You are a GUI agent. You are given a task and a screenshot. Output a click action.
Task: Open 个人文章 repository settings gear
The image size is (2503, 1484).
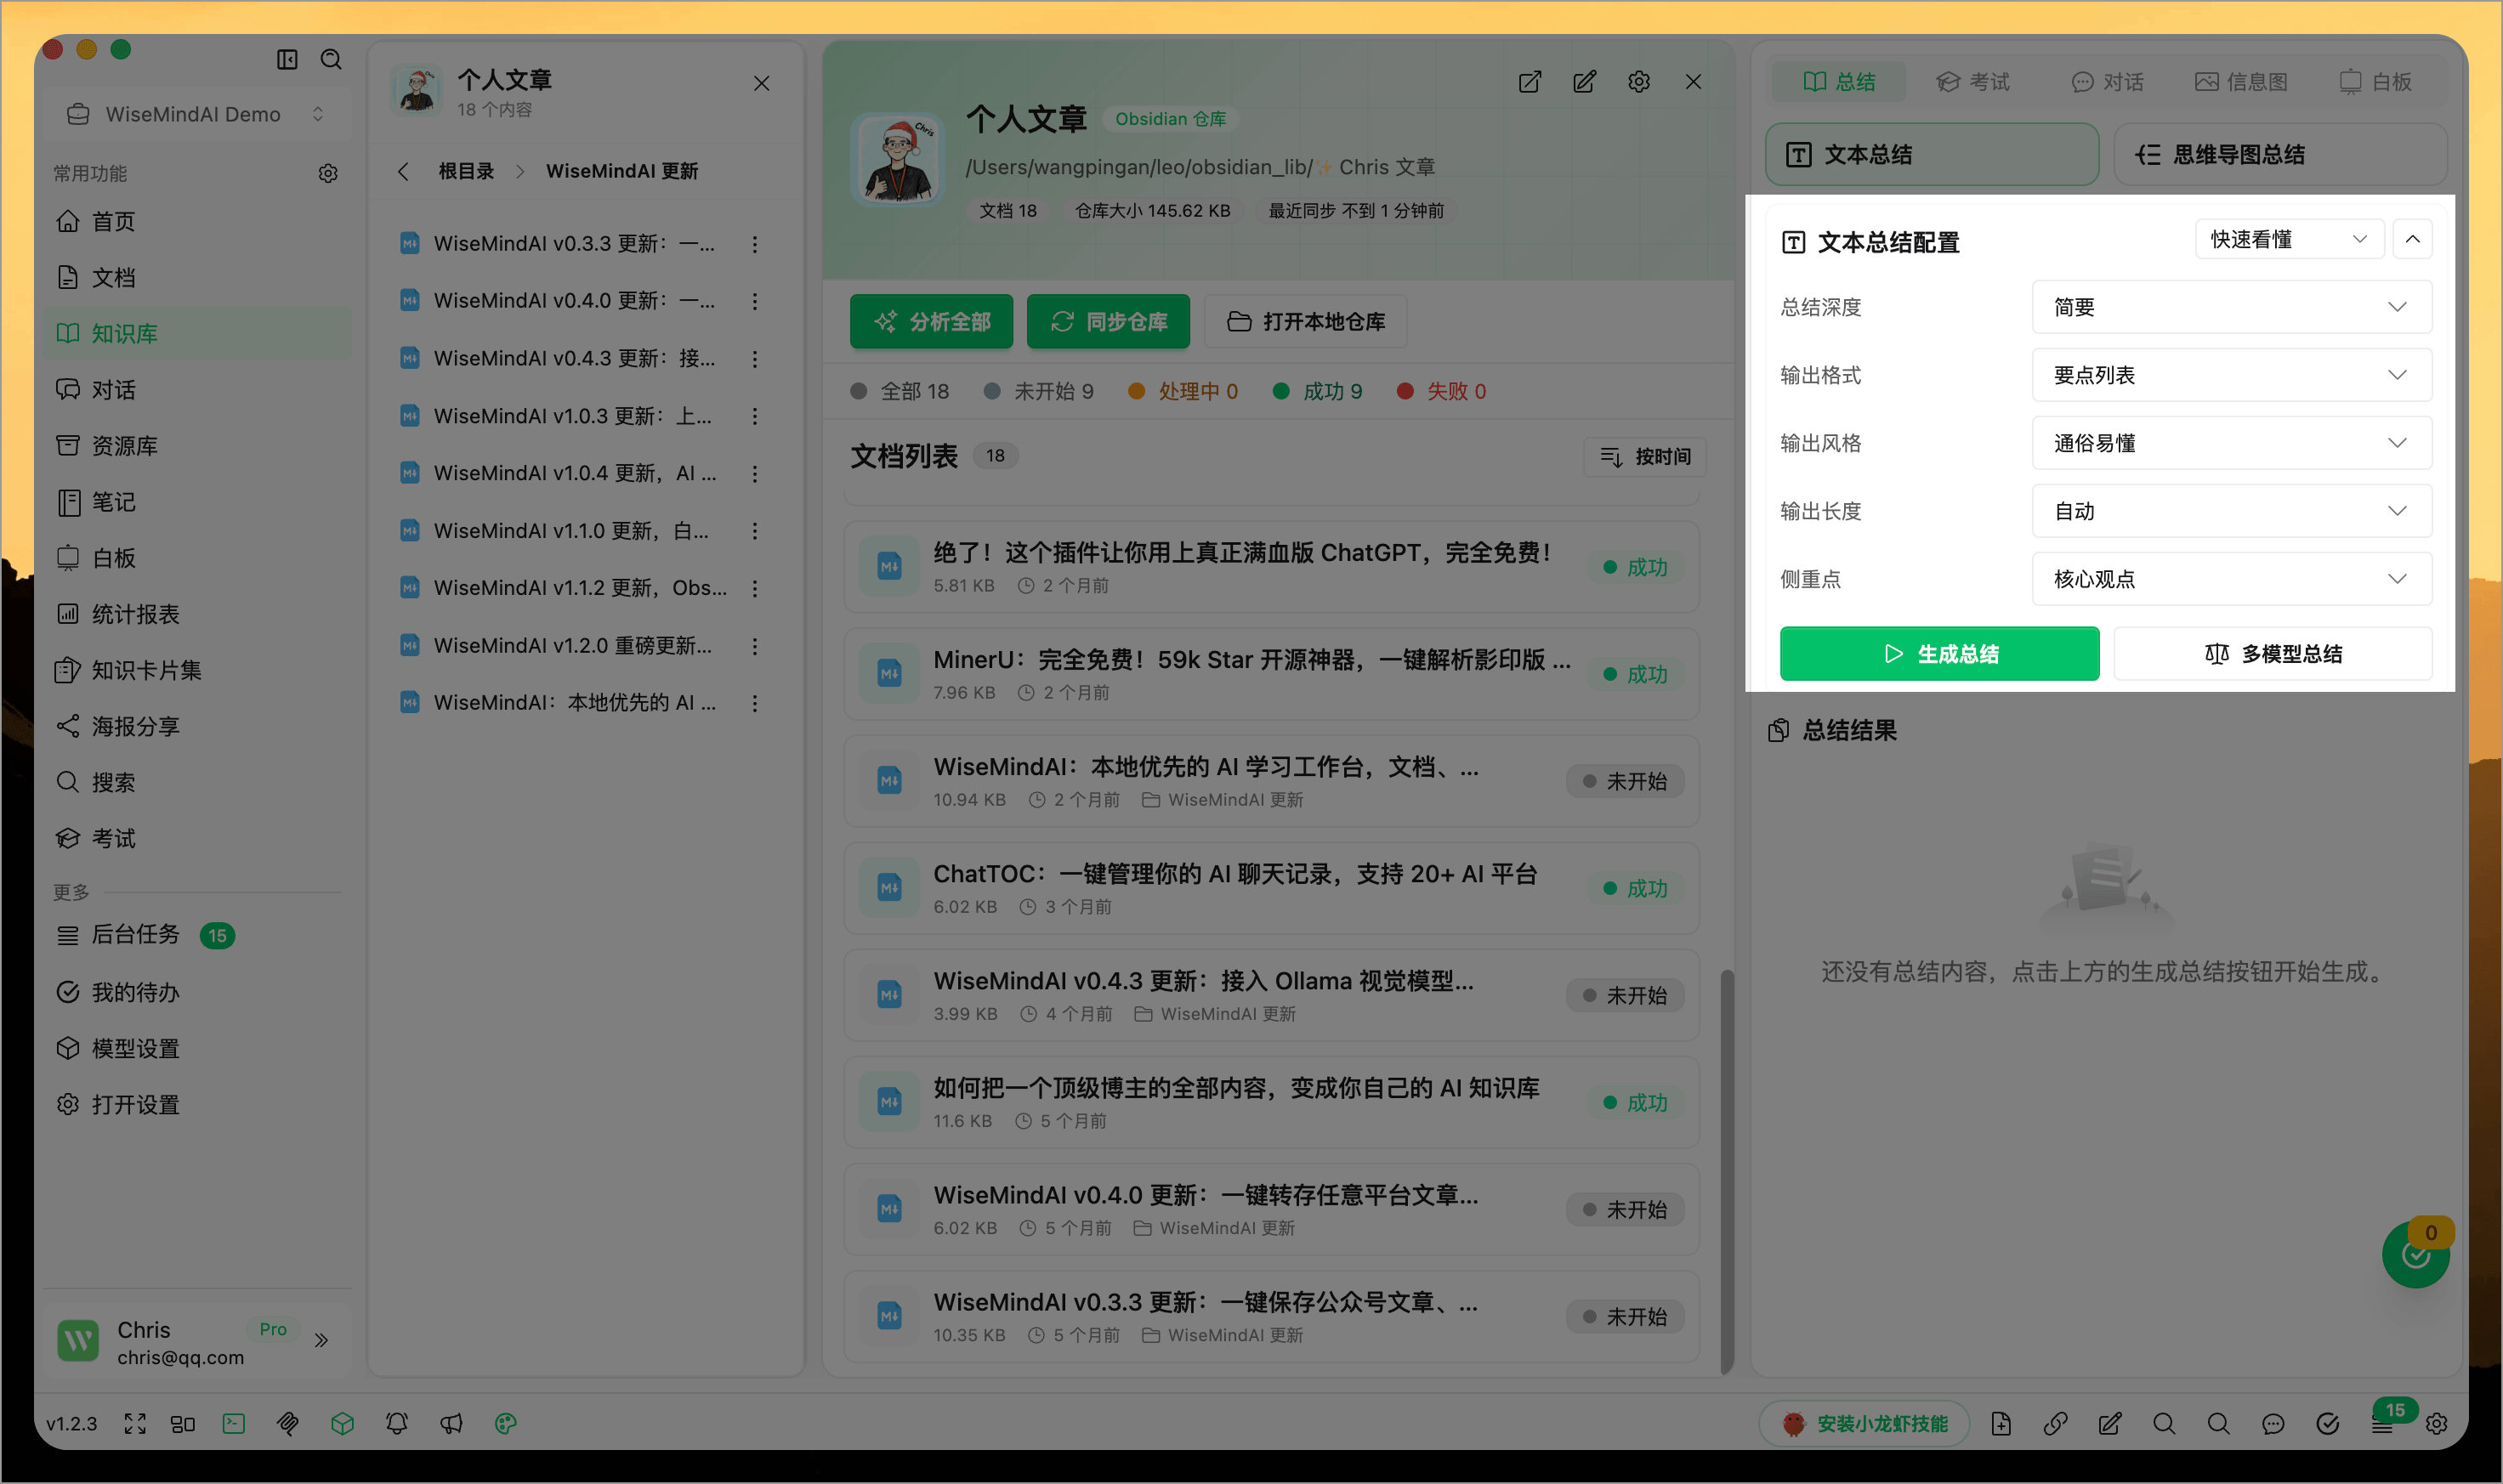click(1639, 82)
